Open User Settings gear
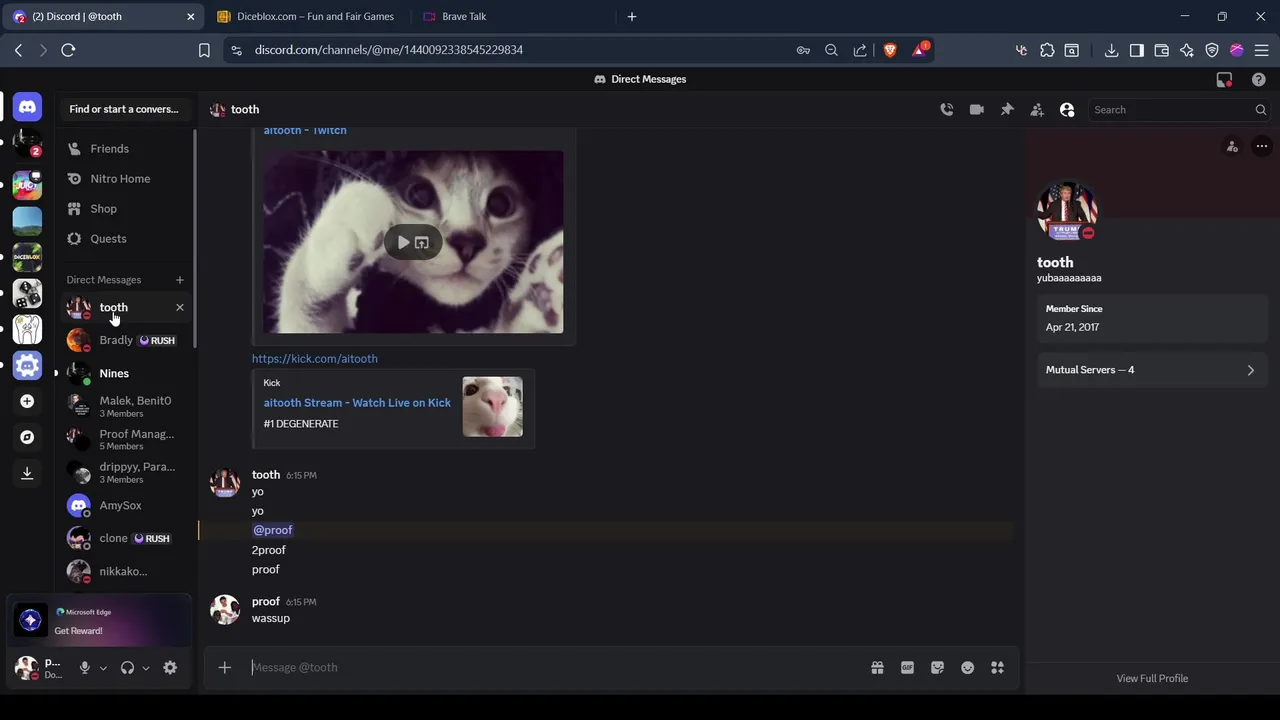This screenshot has height=720, width=1280. pos(170,668)
